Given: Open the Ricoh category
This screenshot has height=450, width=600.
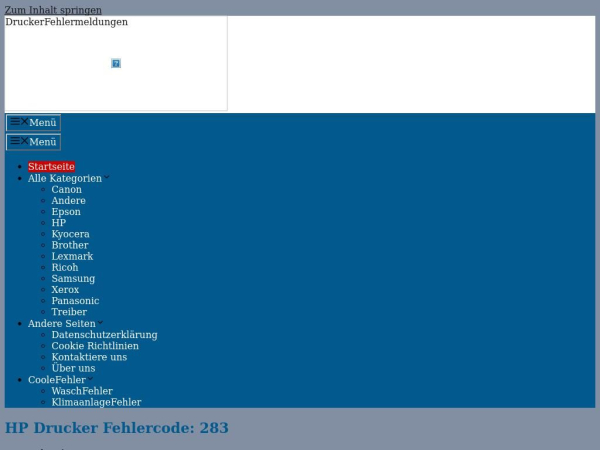Looking at the screenshot, I should (x=65, y=267).
